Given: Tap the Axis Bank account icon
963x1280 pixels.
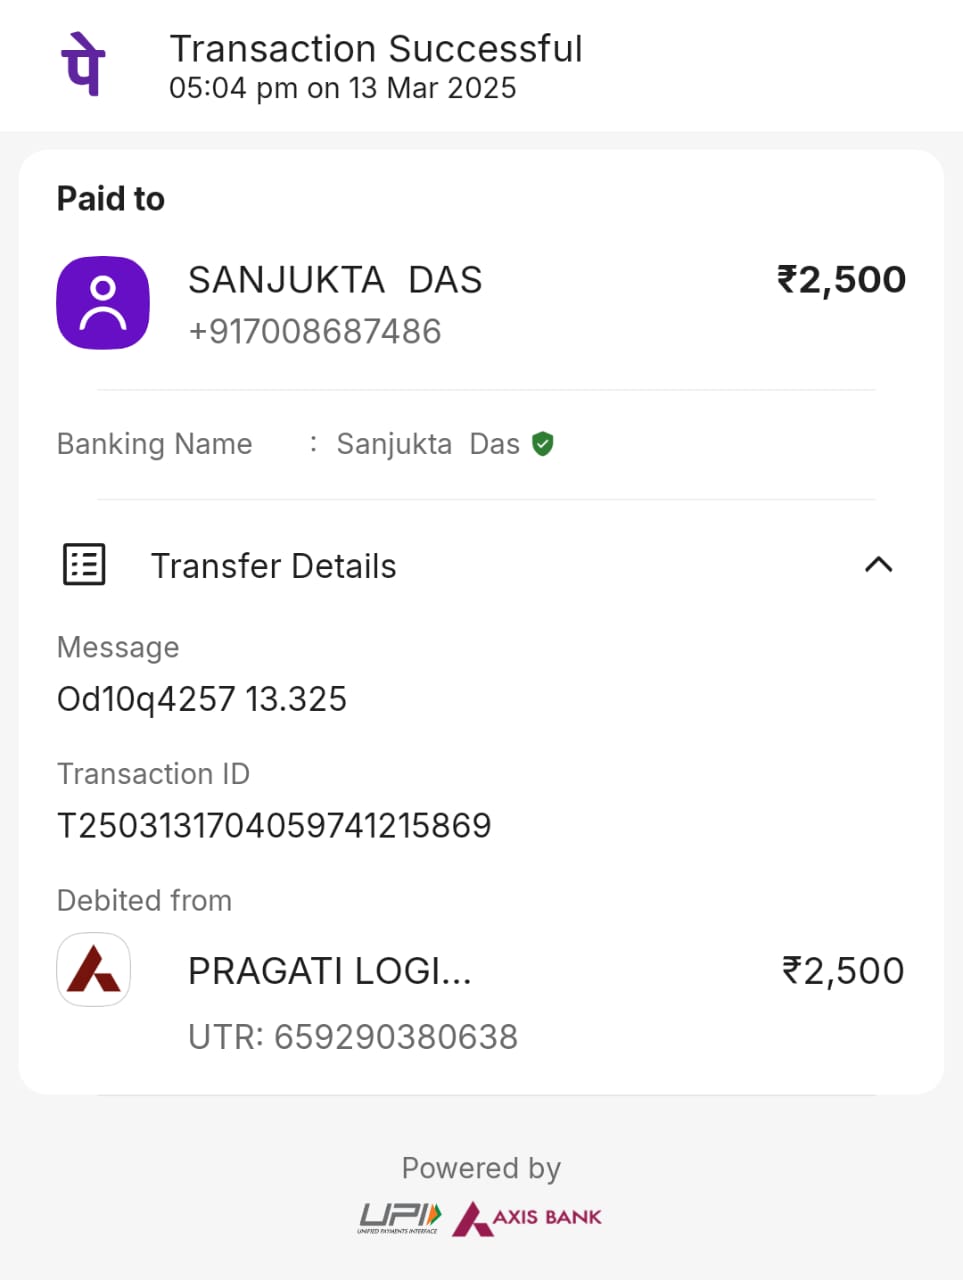Looking at the screenshot, I should coord(94,969).
